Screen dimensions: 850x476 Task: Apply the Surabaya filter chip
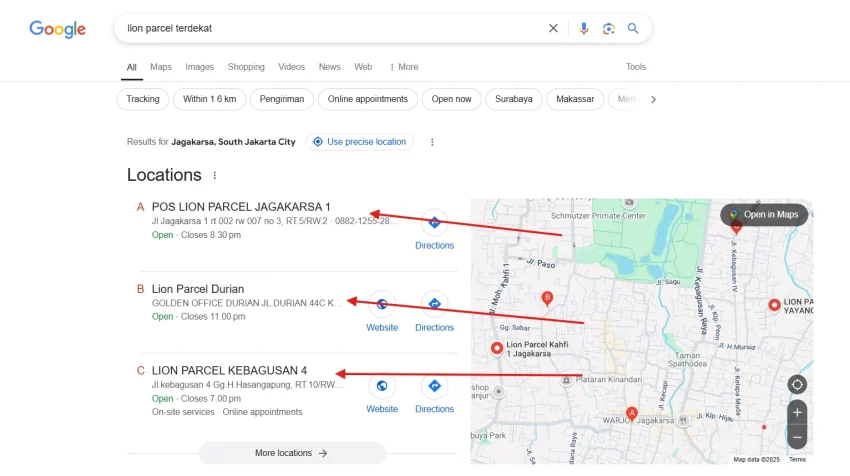coord(513,99)
